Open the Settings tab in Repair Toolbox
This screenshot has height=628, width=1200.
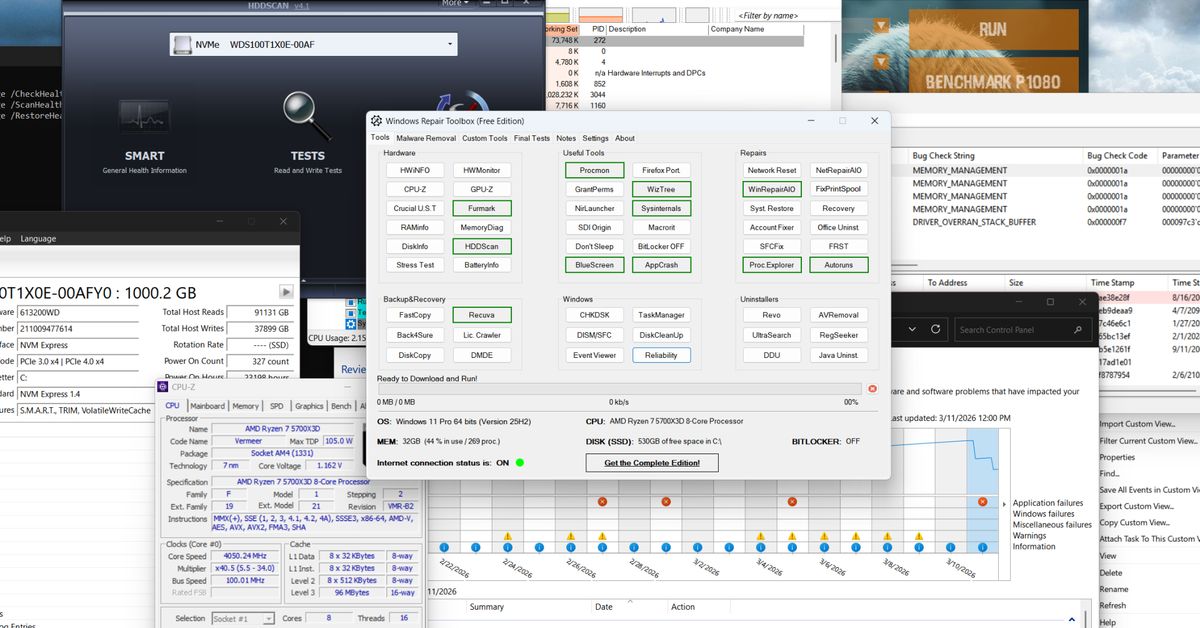point(595,138)
